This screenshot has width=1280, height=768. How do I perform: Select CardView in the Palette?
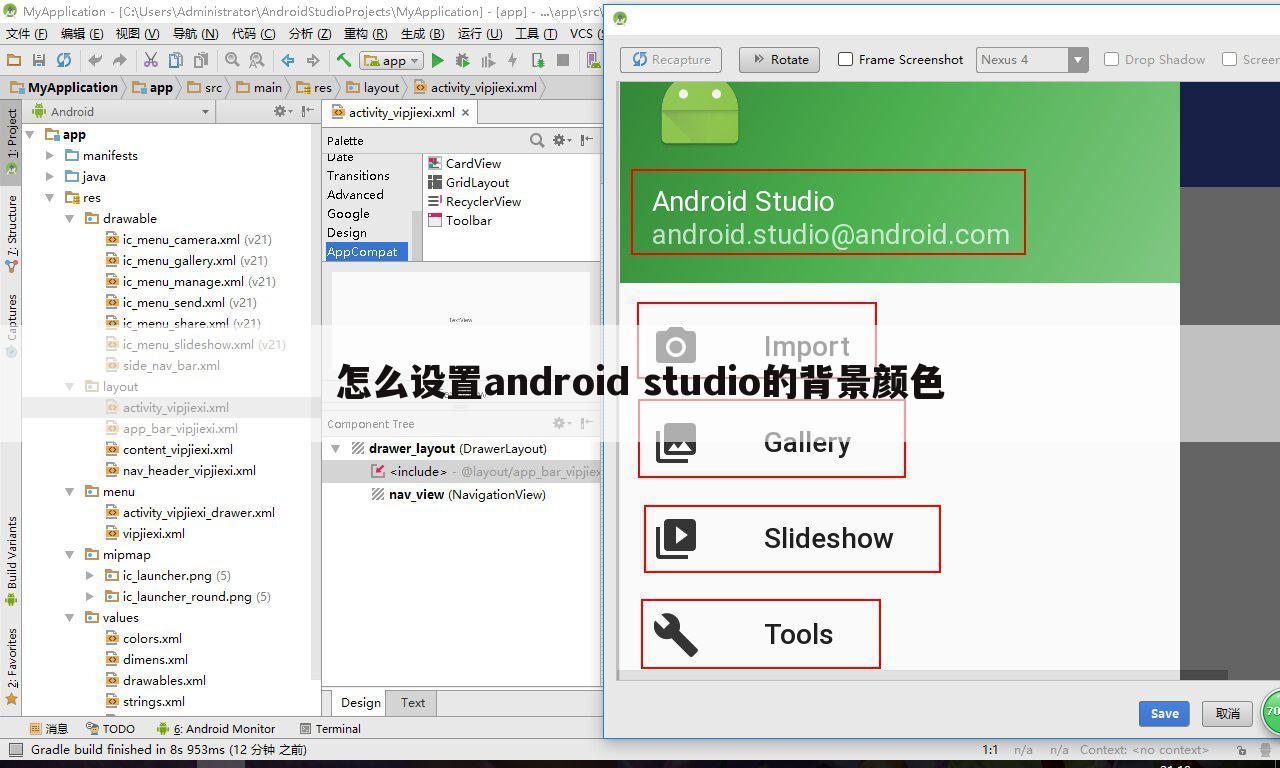pyautogui.click(x=465, y=163)
